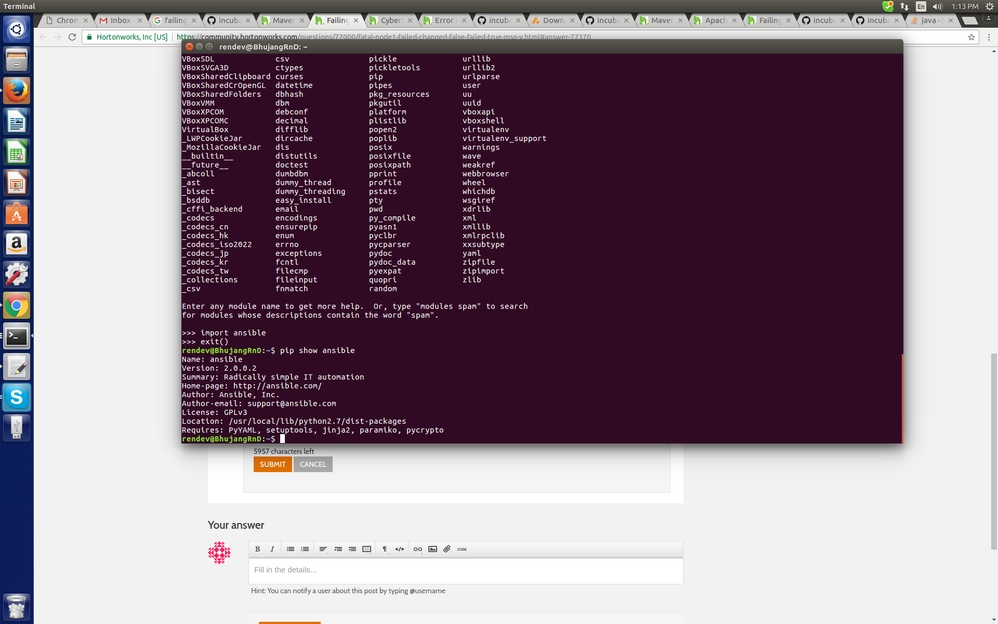
Task: Open text alignment options in editor
Action: (x=323, y=549)
